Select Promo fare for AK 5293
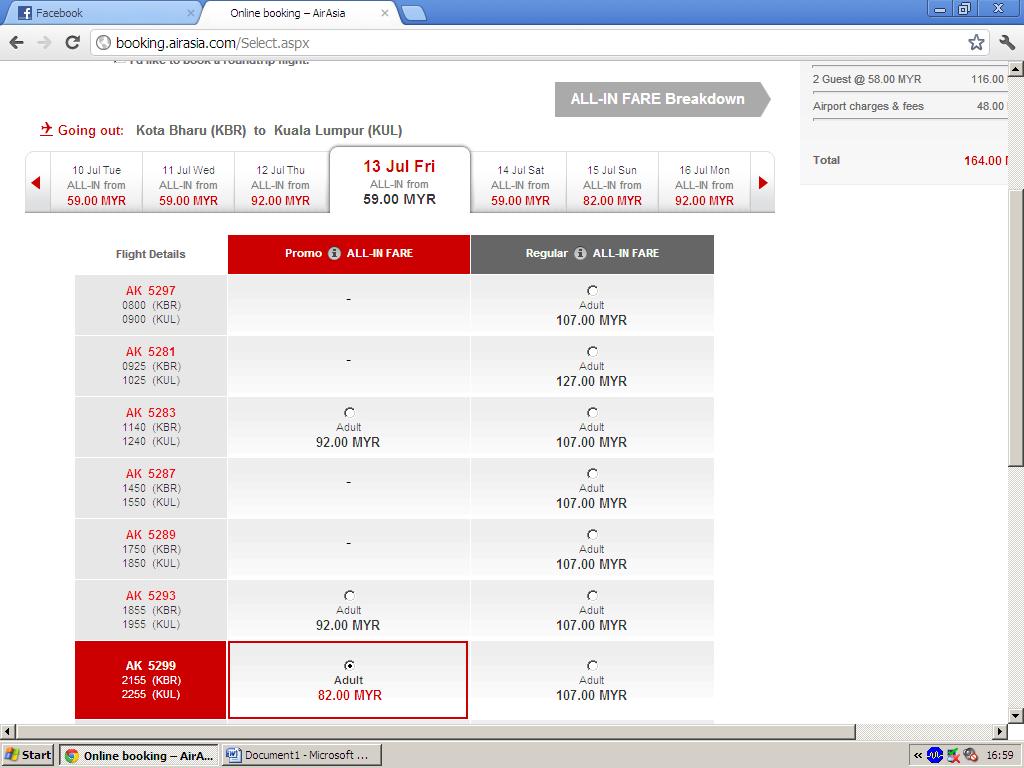The width and height of the screenshot is (1024, 768). pyautogui.click(x=349, y=596)
